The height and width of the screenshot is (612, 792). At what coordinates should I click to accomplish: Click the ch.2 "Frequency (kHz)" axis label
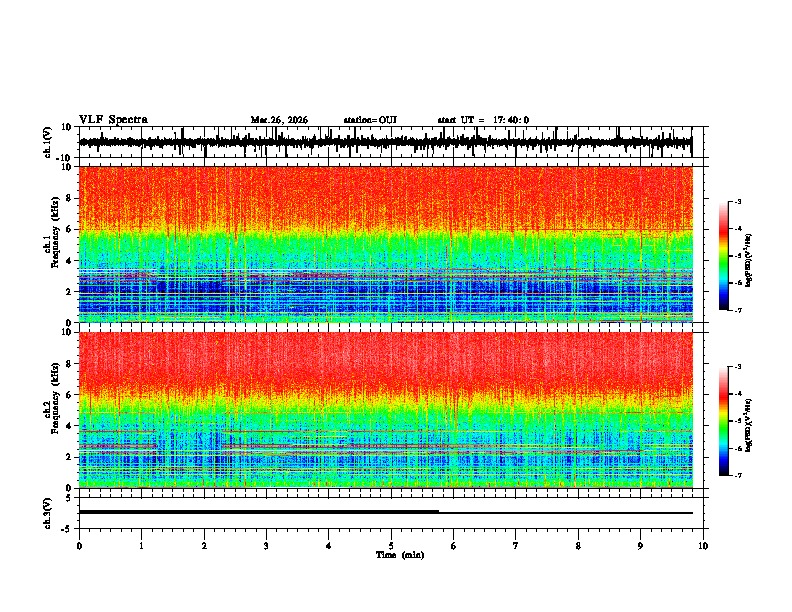pyautogui.click(x=55, y=398)
